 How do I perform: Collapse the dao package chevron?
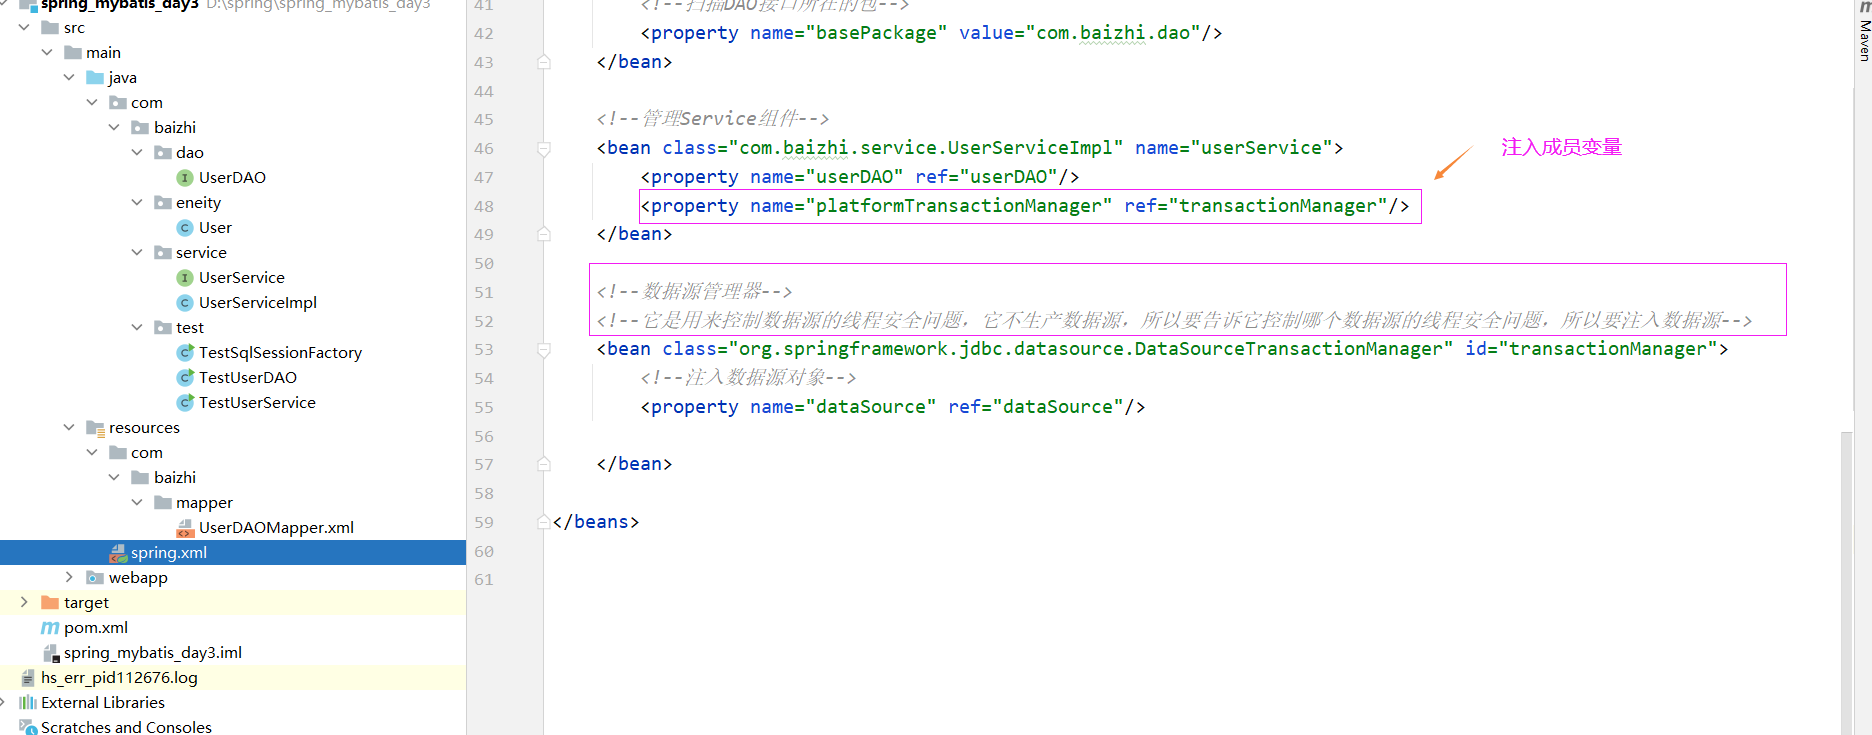(x=137, y=152)
